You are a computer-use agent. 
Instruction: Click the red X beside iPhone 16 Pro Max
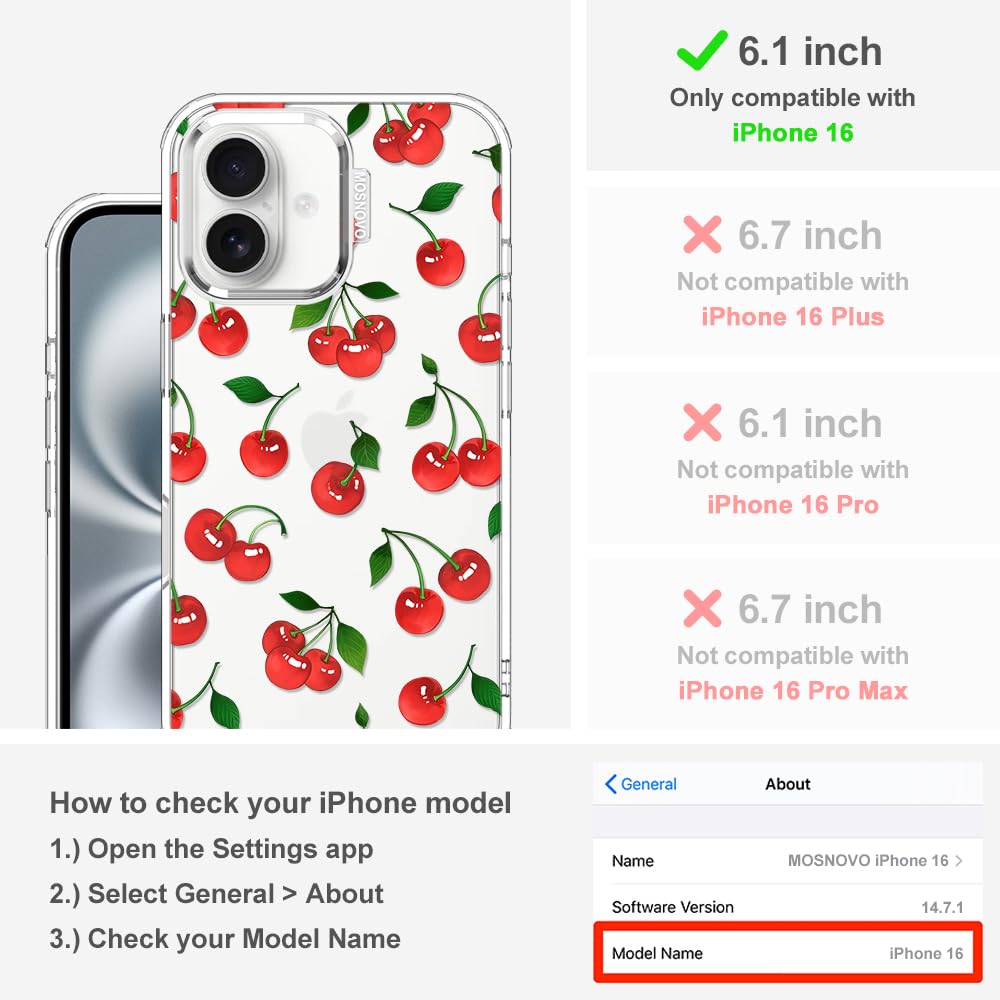(702, 608)
